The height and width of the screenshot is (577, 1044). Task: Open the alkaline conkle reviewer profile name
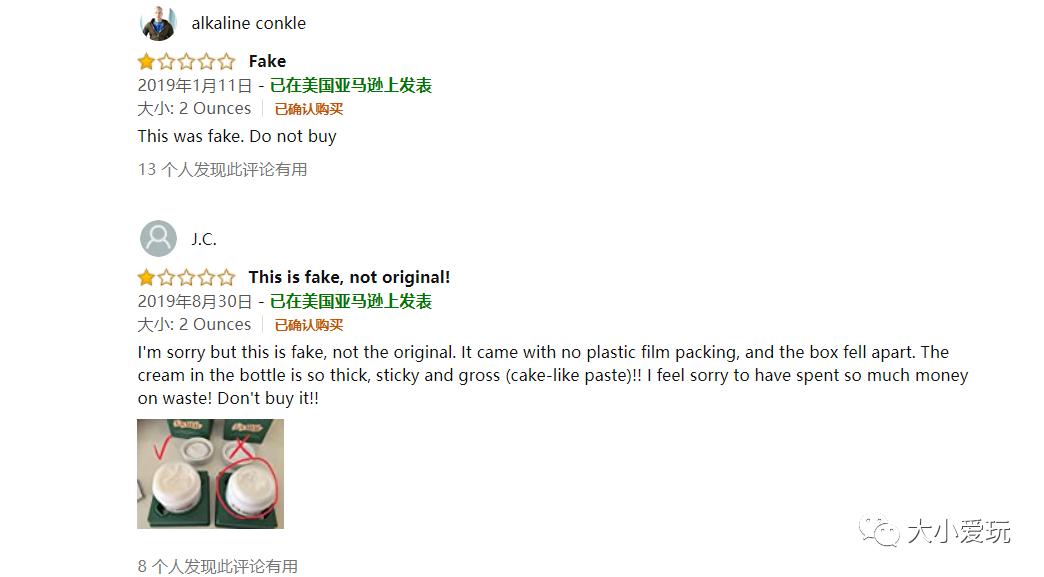pos(248,23)
